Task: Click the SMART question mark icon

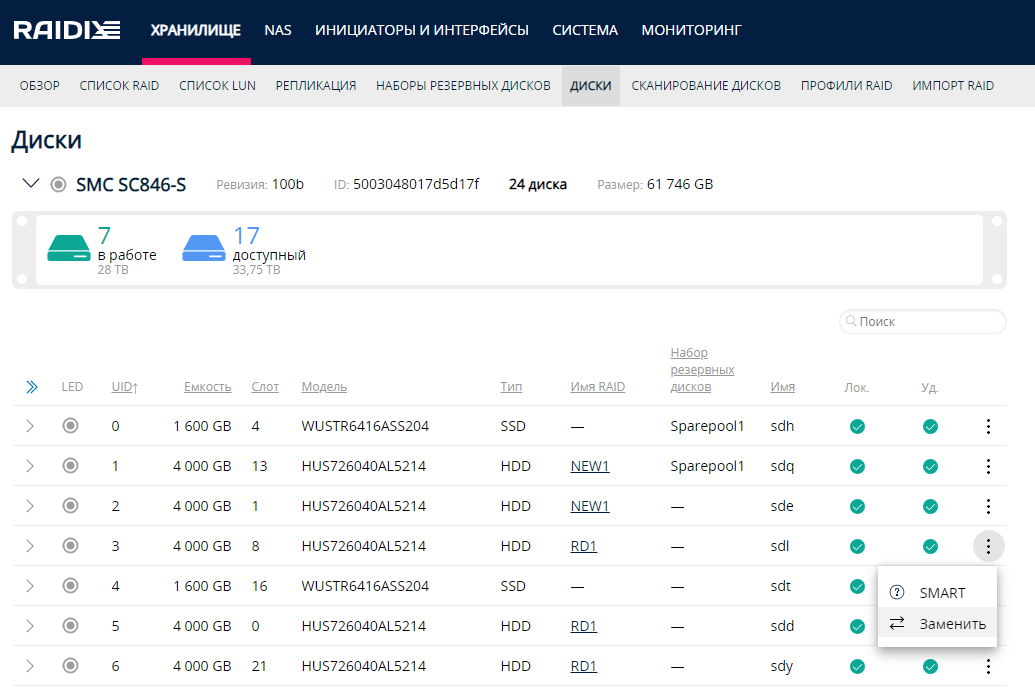Action: pyautogui.click(x=897, y=592)
